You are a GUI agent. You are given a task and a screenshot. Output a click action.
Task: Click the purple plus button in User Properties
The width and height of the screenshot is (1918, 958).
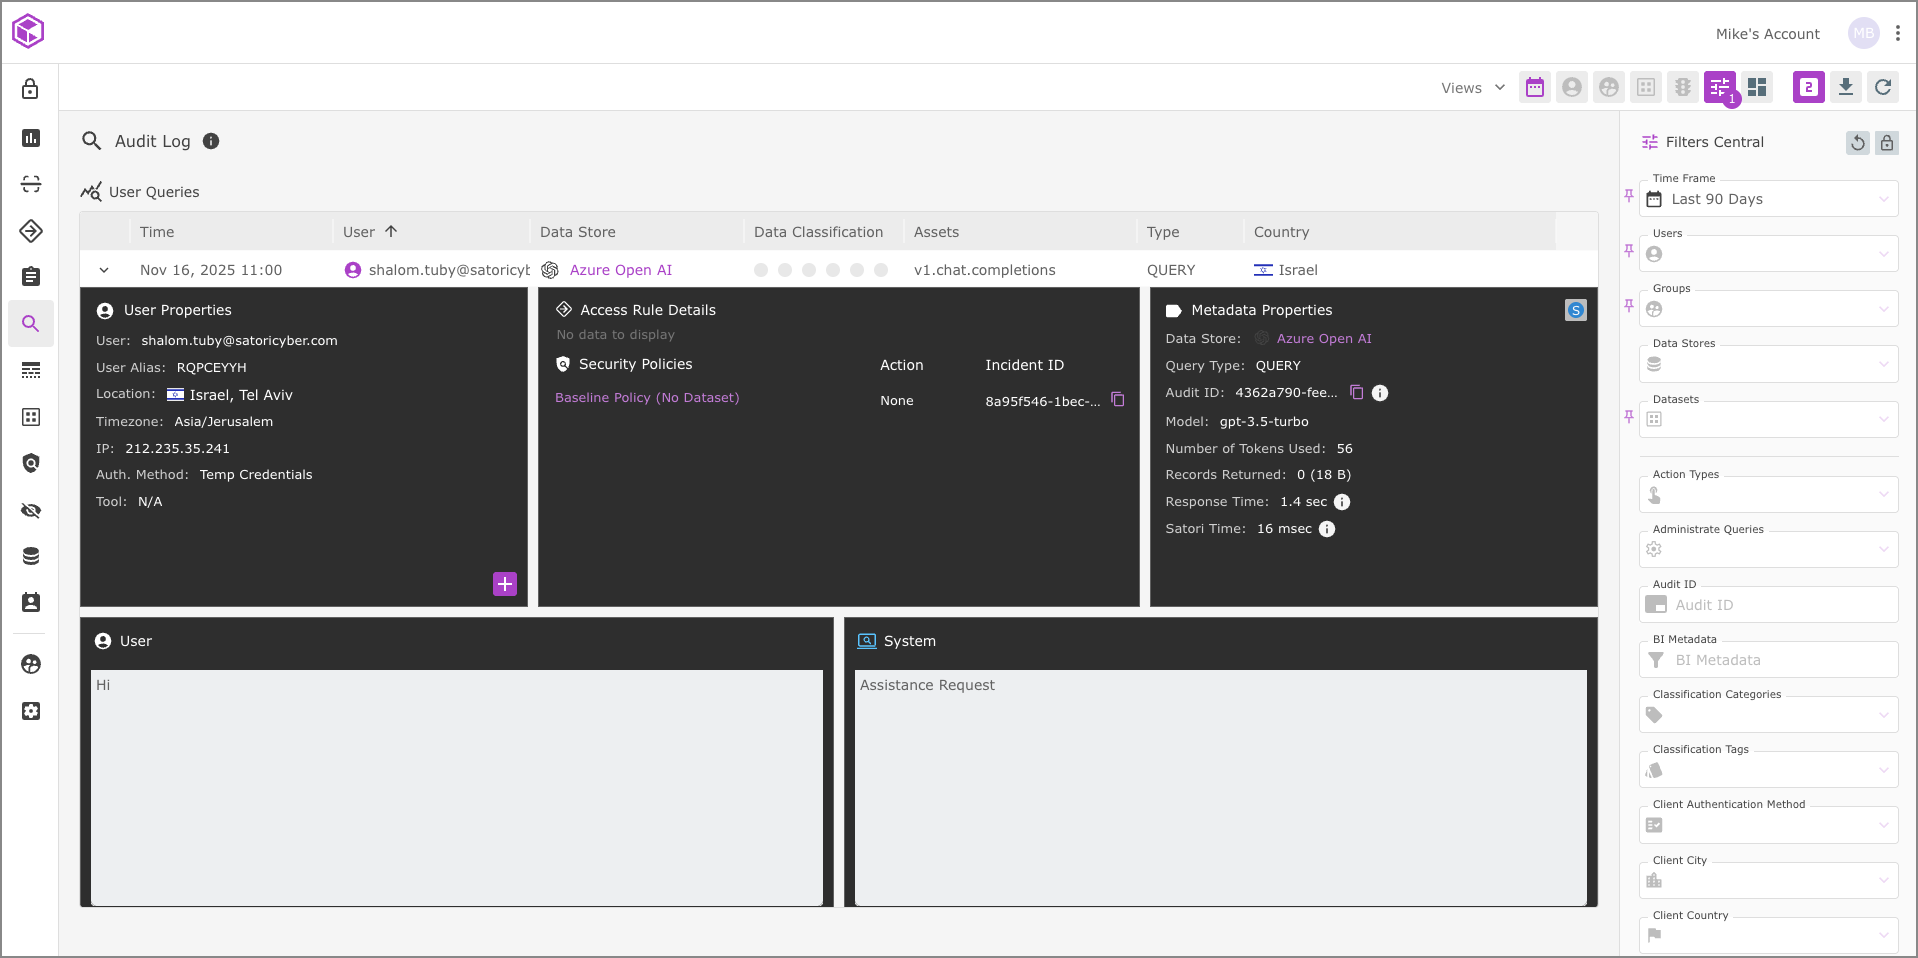tap(505, 584)
